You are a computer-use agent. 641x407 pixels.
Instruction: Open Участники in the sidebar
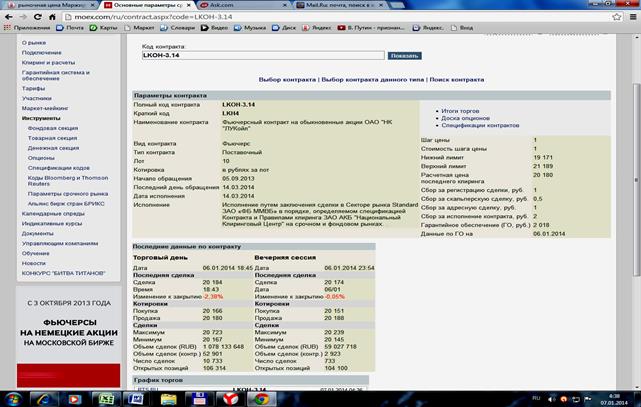[37, 98]
